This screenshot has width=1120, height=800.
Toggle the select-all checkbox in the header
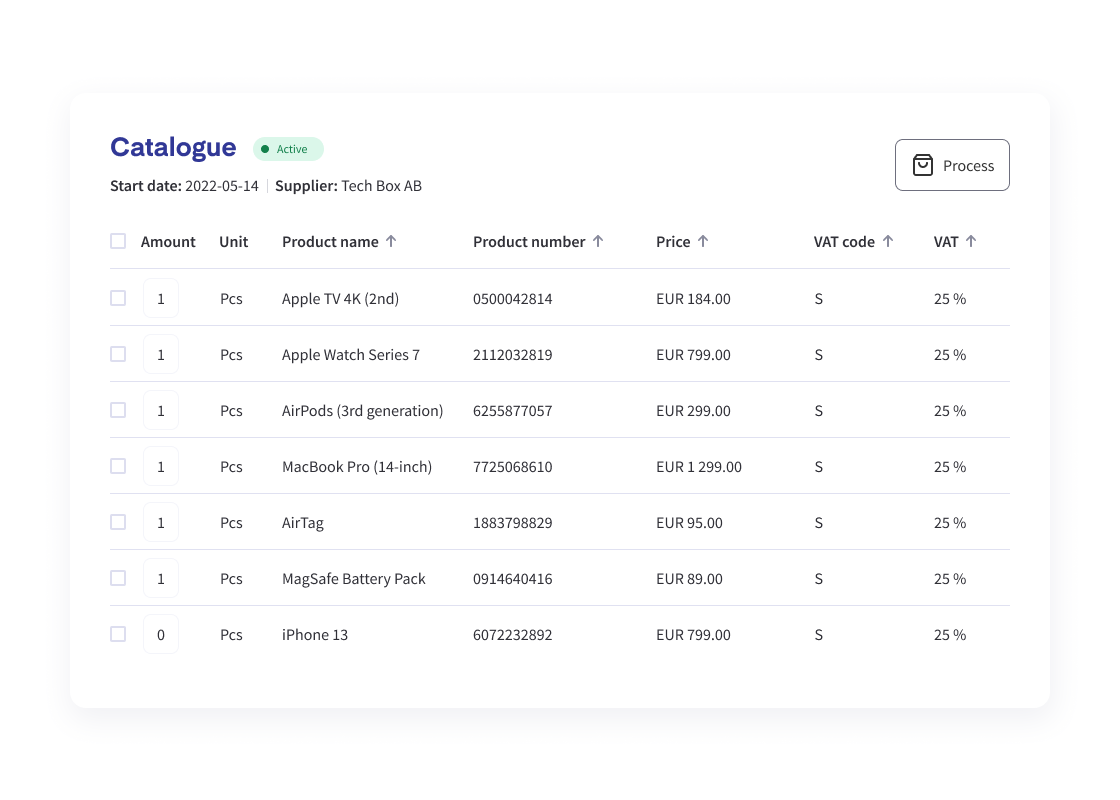pos(118,241)
